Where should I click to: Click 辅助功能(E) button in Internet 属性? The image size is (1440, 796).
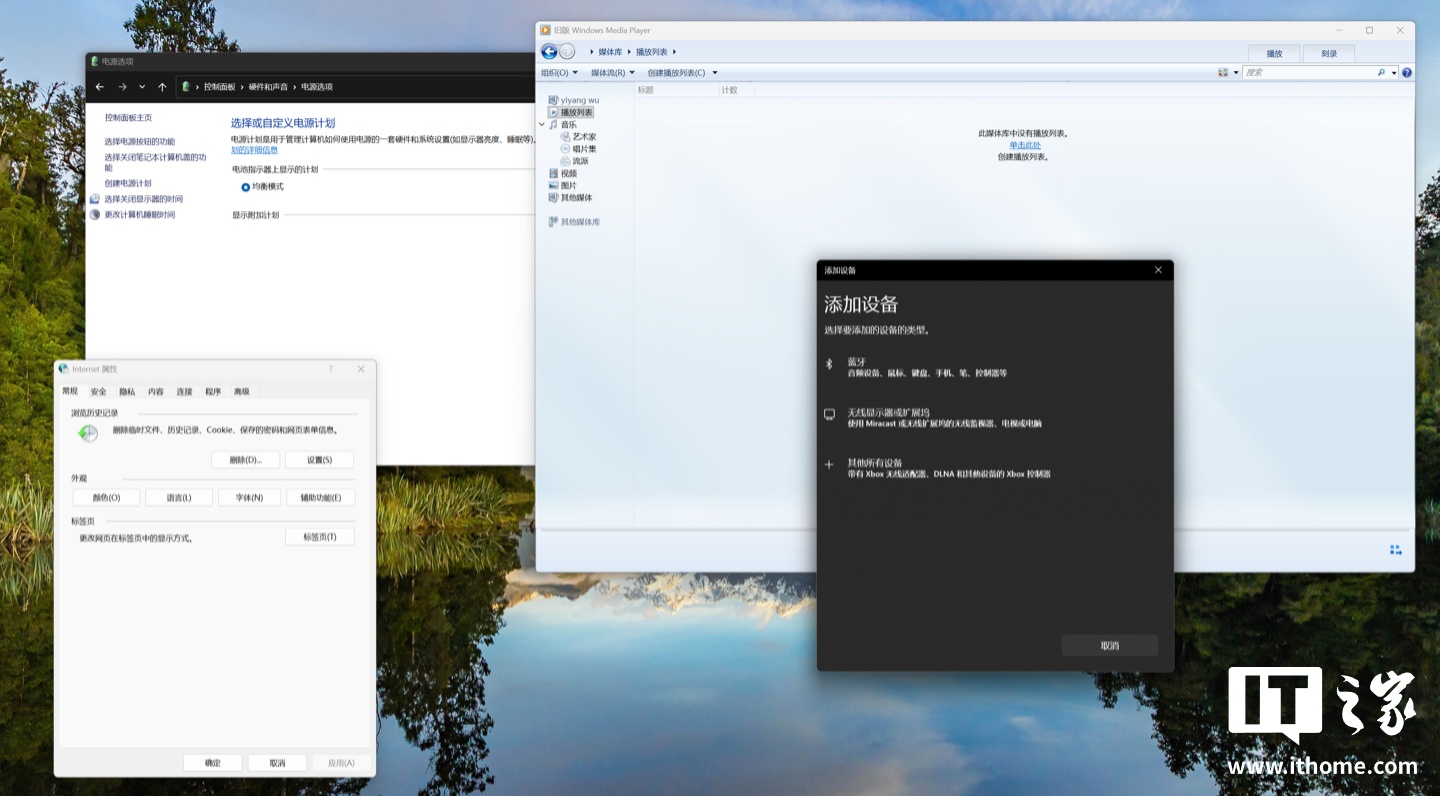[x=320, y=498]
